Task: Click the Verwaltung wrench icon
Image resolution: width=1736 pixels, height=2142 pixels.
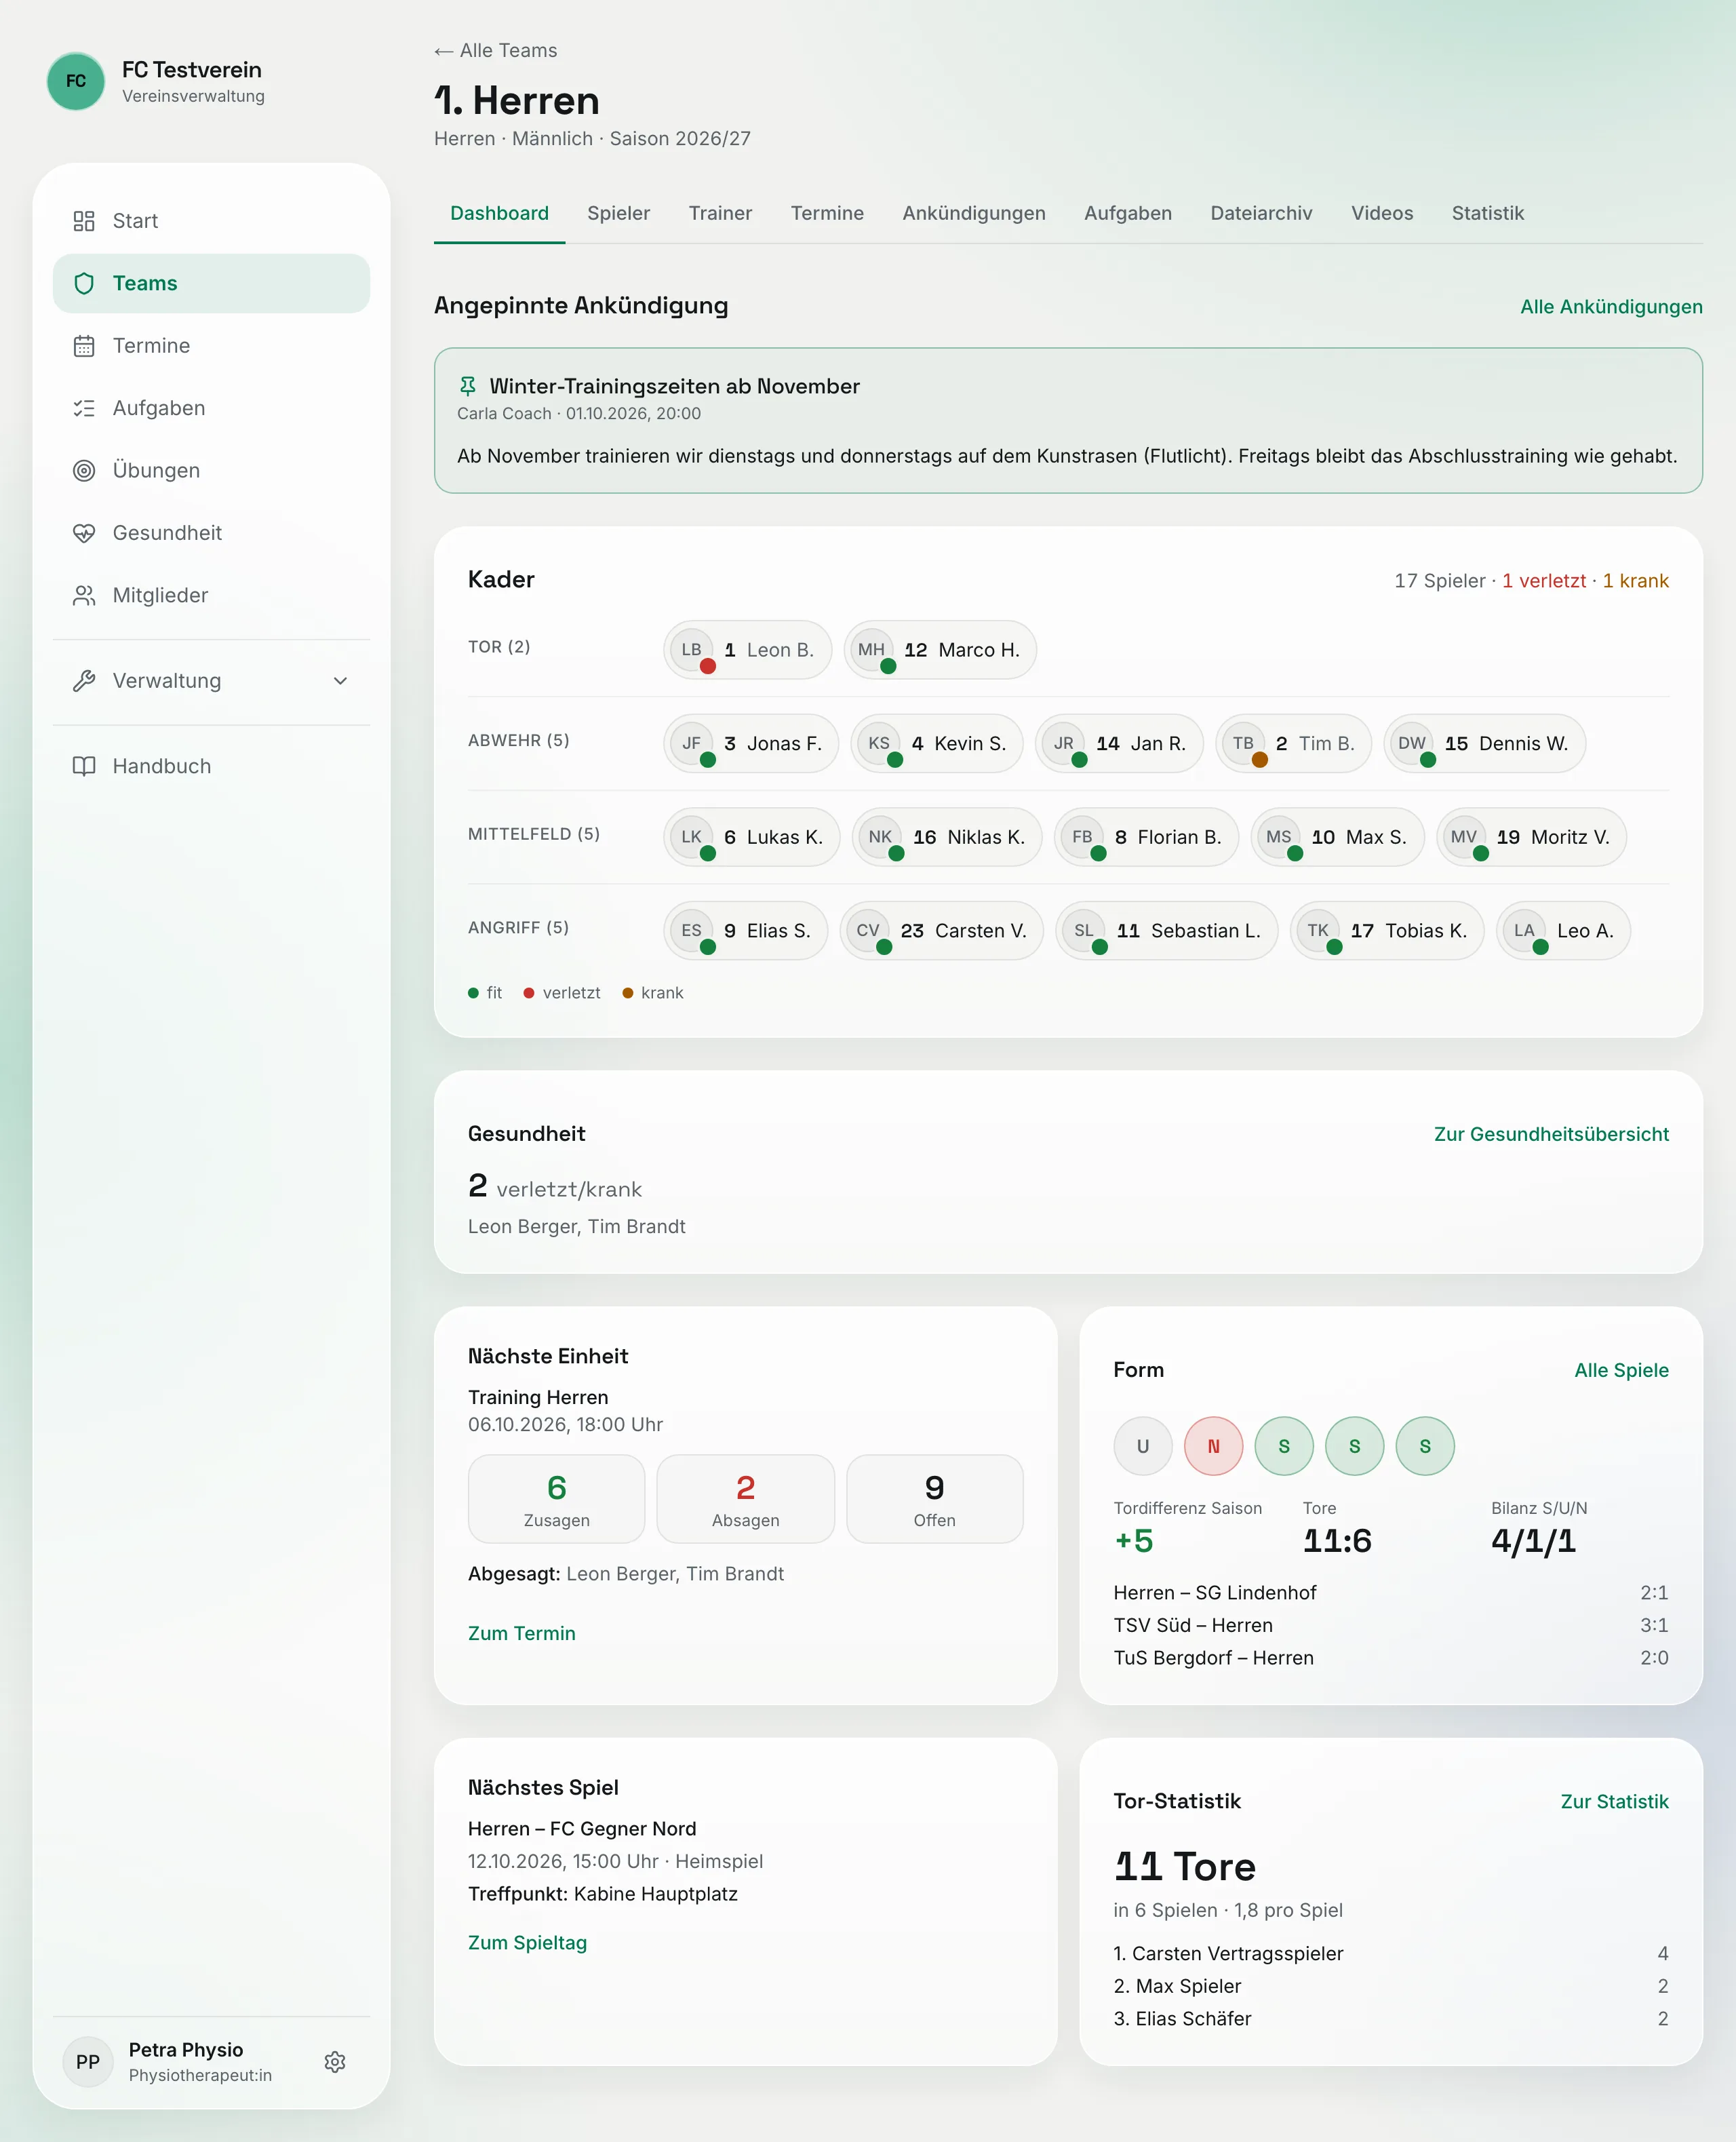Action: point(84,681)
